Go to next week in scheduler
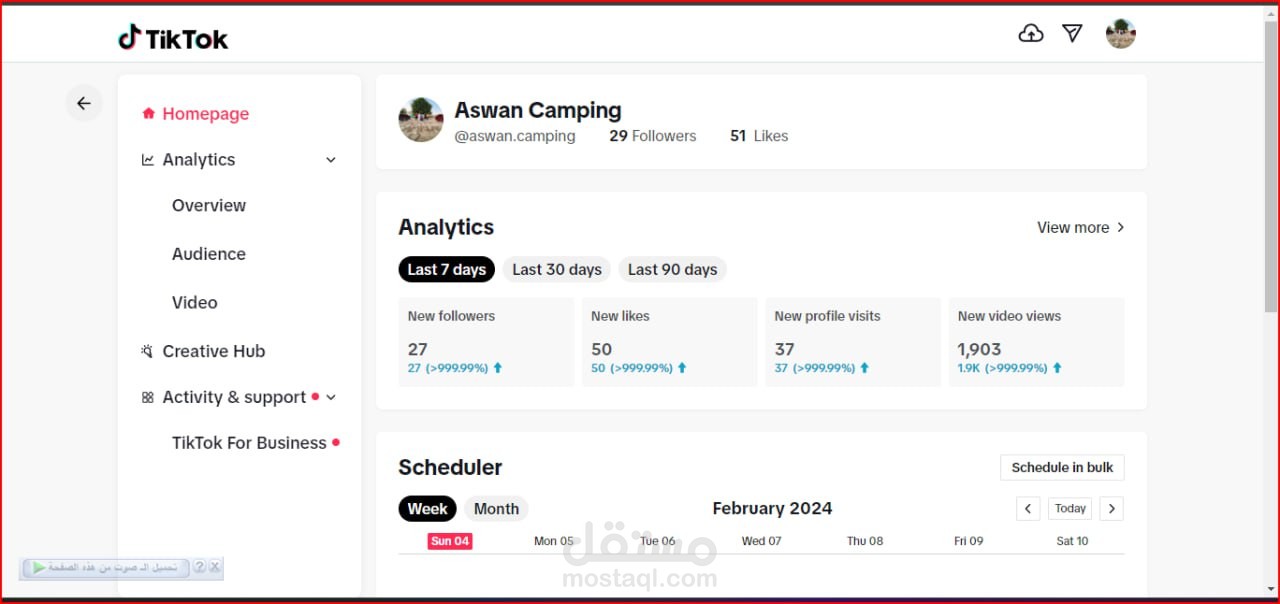The height and width of the screenshot is (604, 1280). pos(1111,509)
